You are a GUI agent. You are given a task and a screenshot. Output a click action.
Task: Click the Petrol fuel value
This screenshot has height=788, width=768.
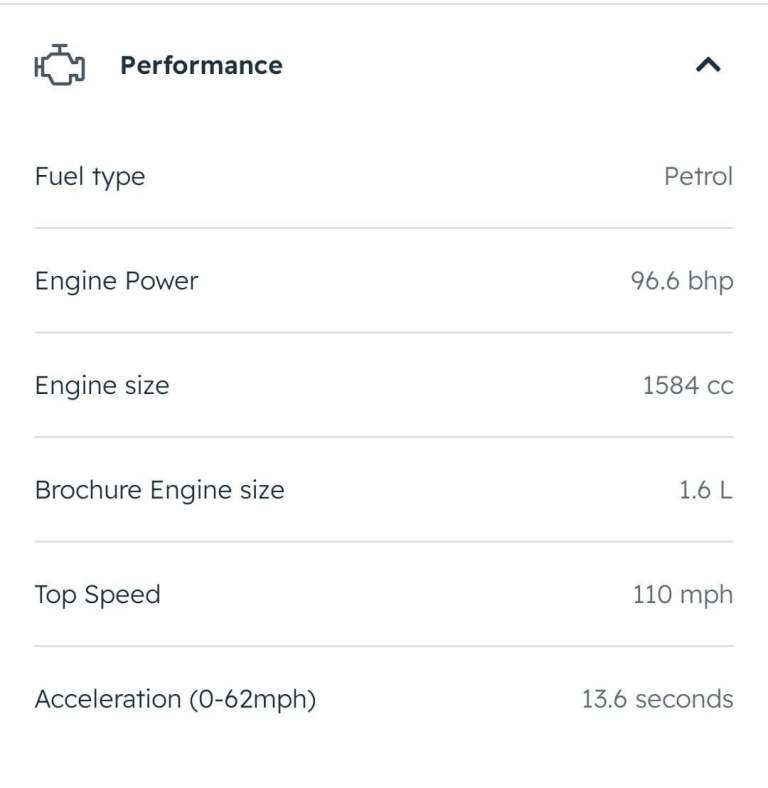698,177
